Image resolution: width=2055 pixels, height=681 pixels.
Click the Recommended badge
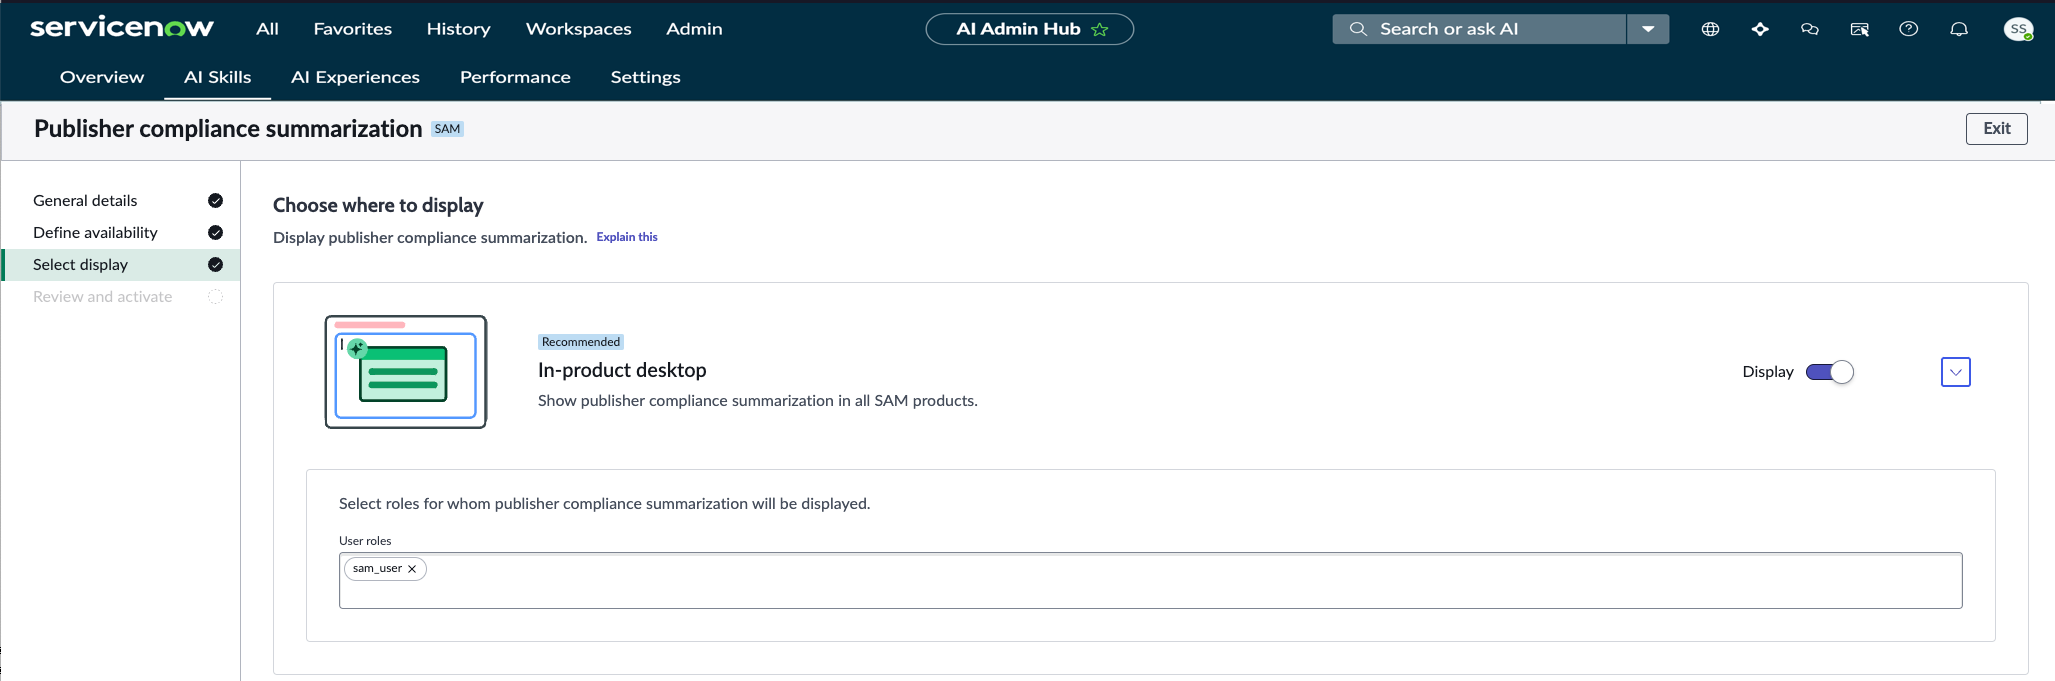click(581, 342)
